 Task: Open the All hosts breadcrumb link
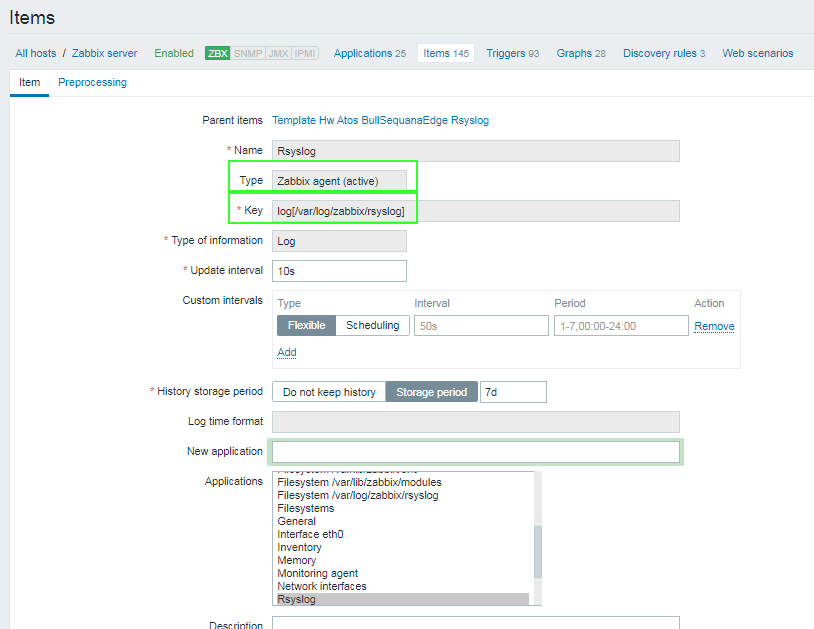point(35,53)
